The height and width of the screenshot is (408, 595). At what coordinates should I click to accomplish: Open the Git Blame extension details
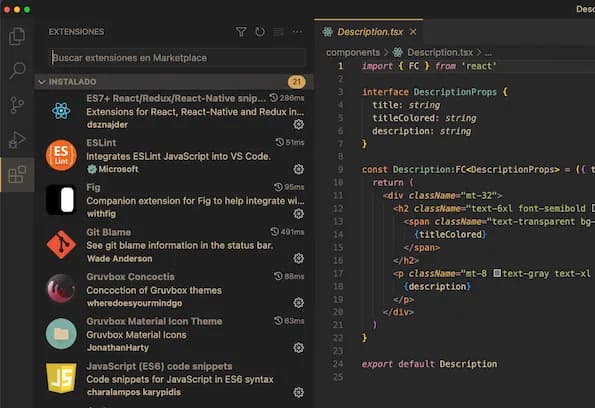[109, 232]
